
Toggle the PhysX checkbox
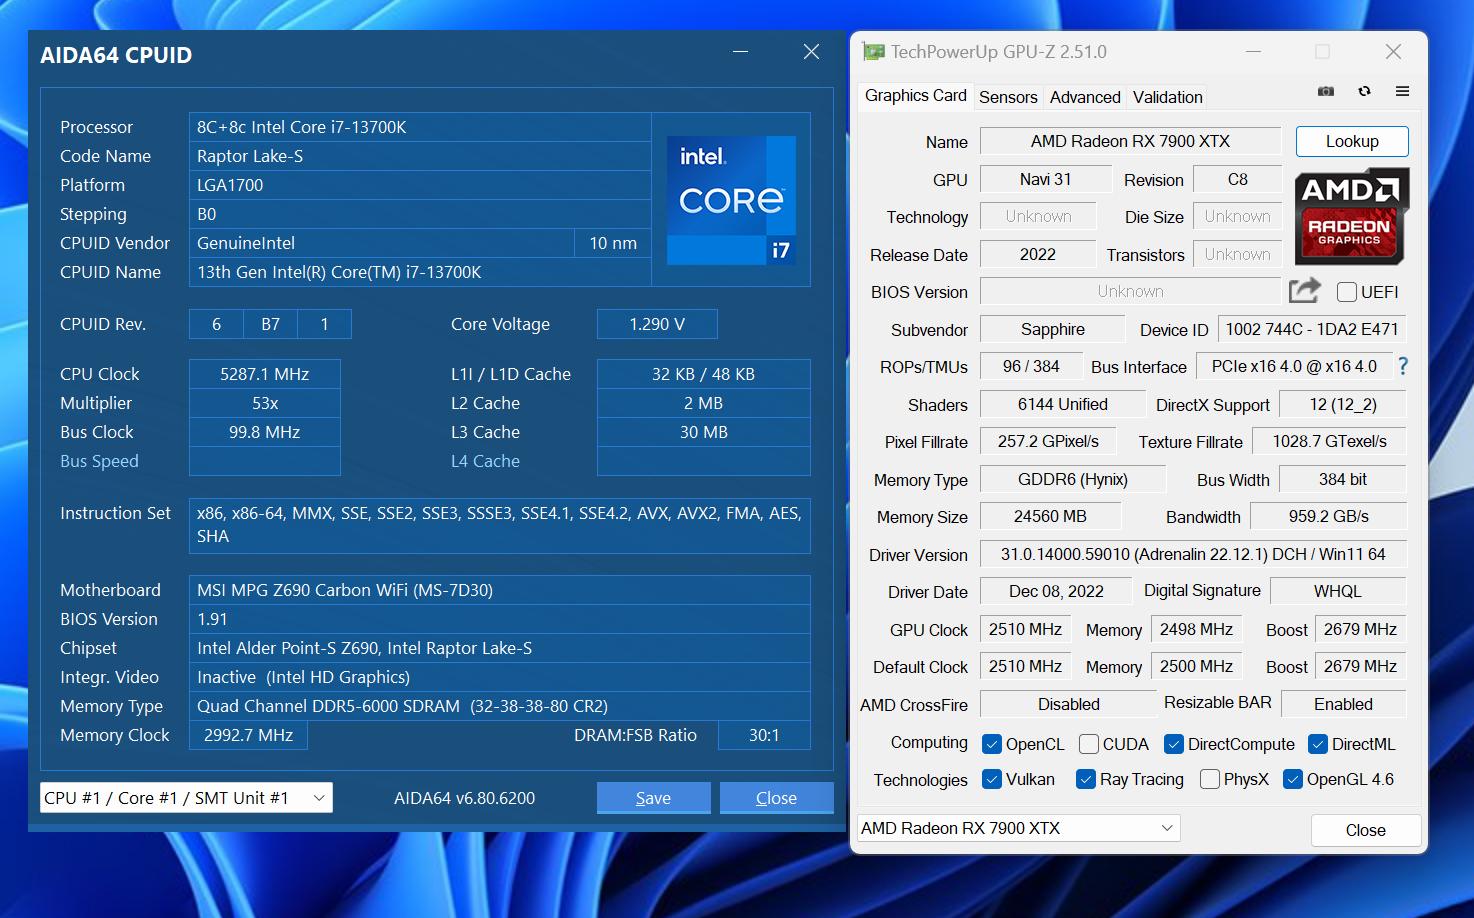(1210, 779)
